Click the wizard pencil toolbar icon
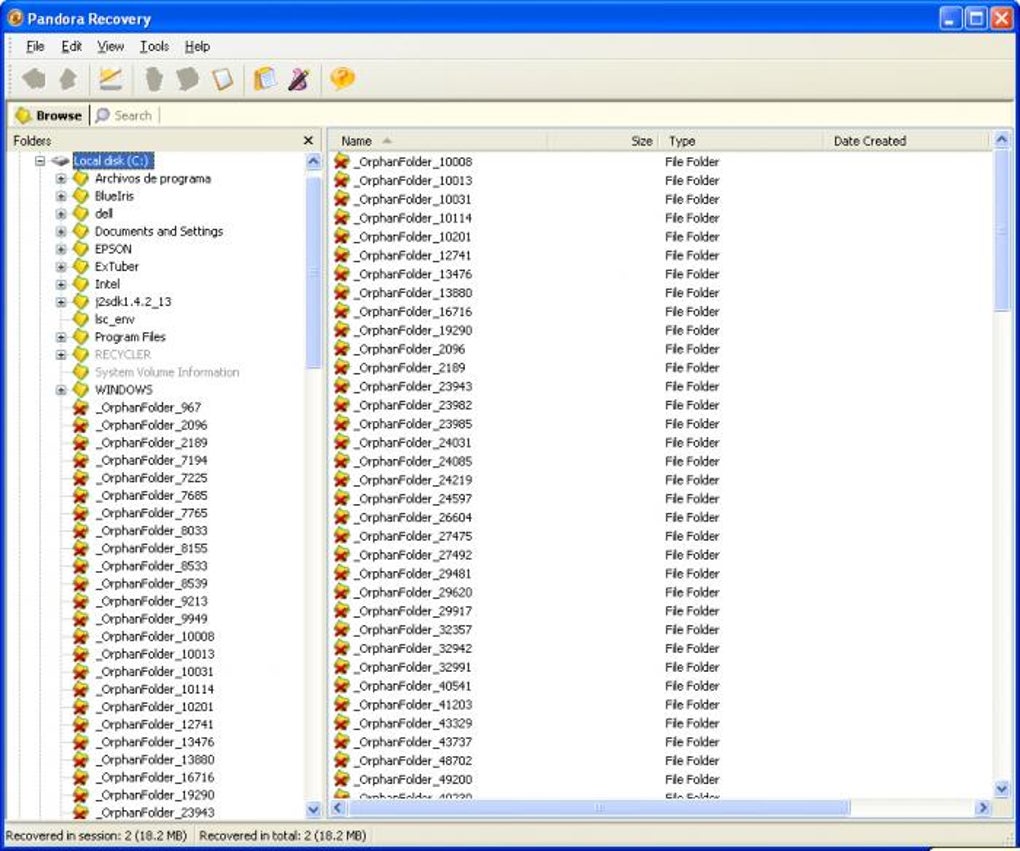This screenshot has height=851, width=1020. [x=110, y=79]
